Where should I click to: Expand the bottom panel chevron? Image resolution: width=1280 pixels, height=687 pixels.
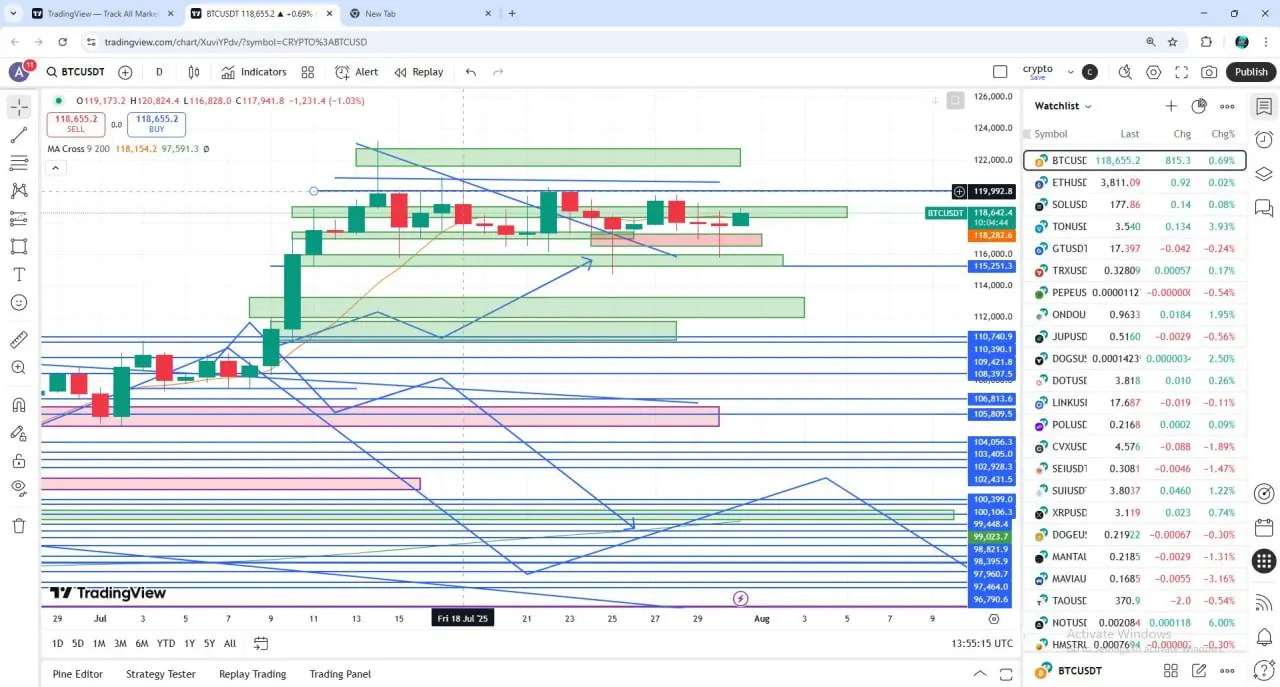click(980, 674)
